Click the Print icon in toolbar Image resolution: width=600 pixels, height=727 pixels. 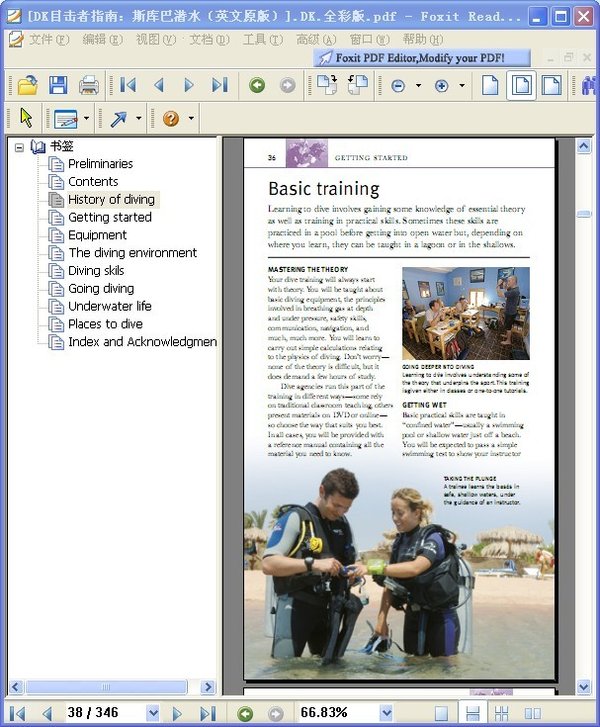click(x=89, y=86)
